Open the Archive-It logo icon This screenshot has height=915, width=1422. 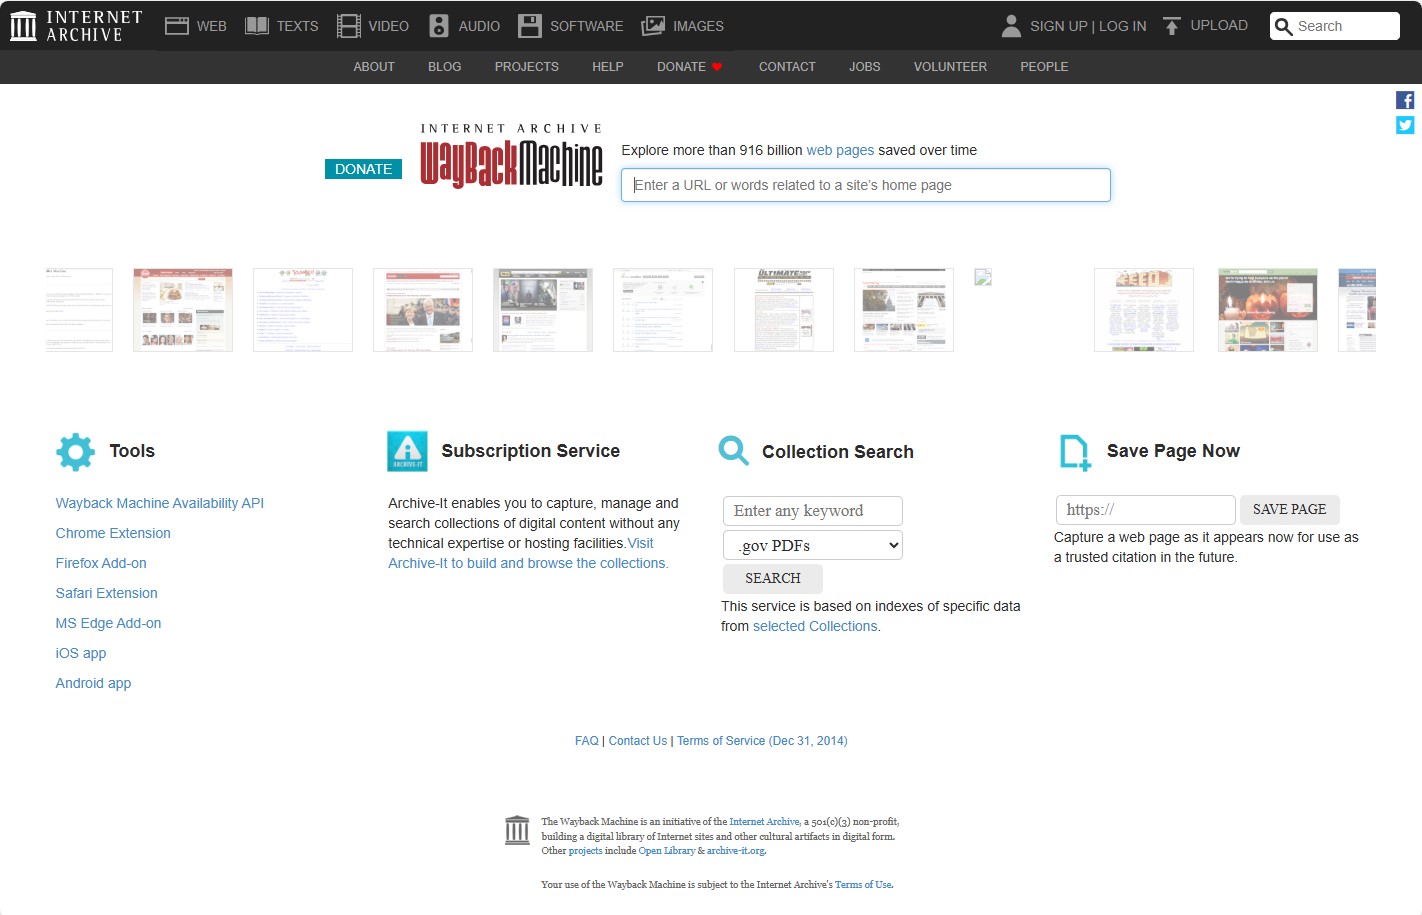[406, 450]
